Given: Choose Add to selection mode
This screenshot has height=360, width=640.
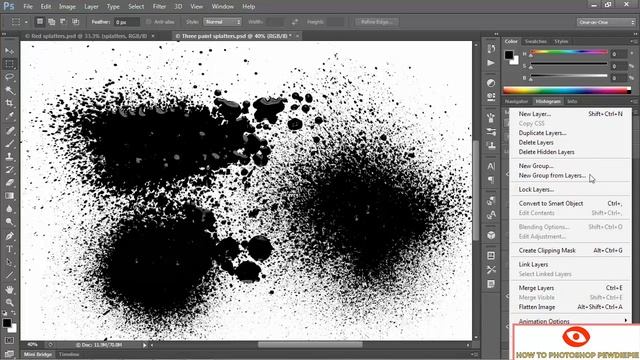Looking at the screenshot, I should click(51, 22).
